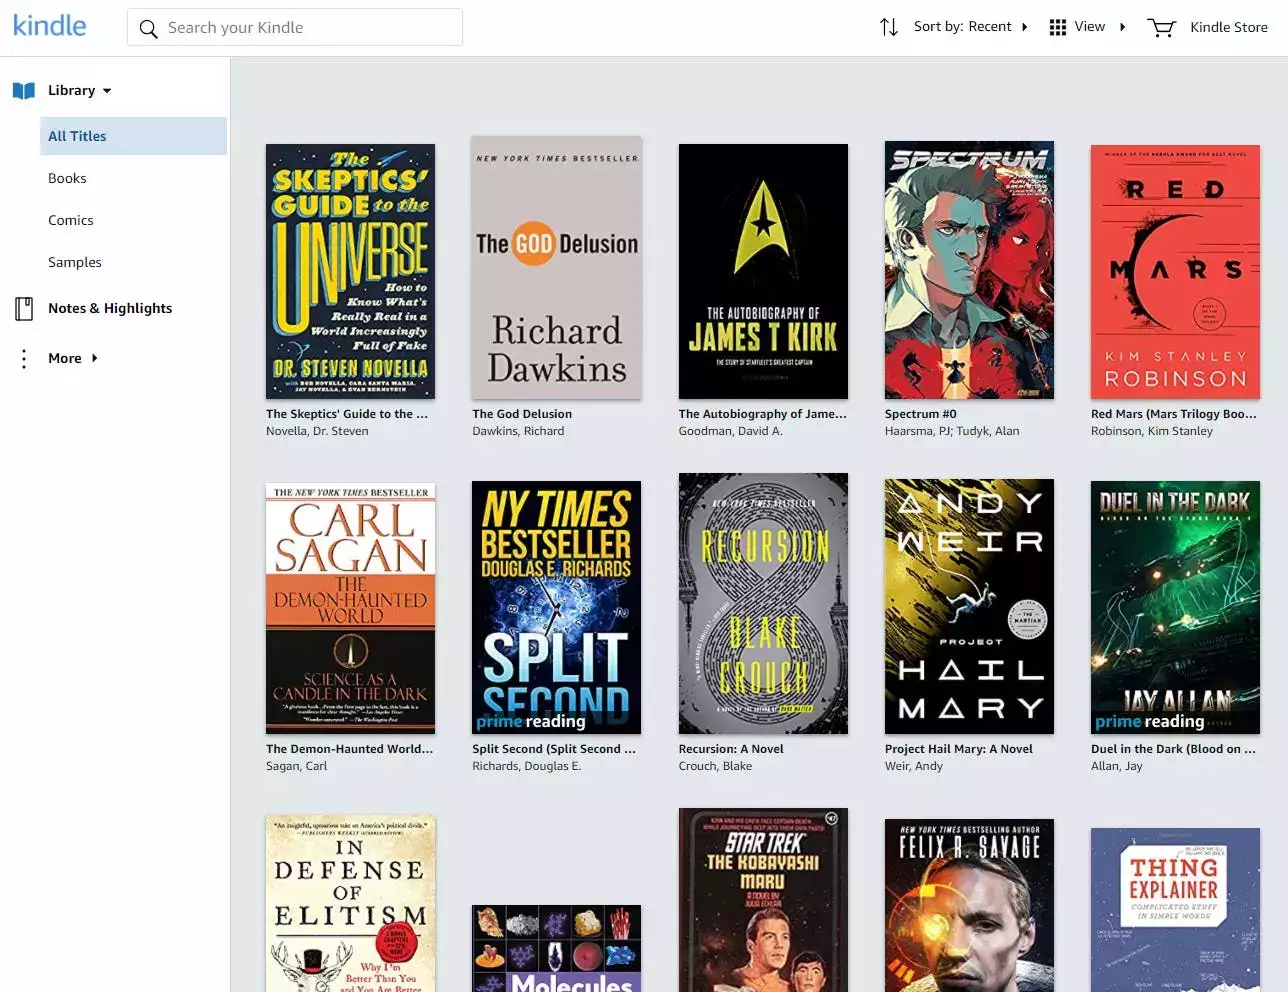Open the Project Hail Mary cover
1288x992 pixels.
tap(969, 607)
